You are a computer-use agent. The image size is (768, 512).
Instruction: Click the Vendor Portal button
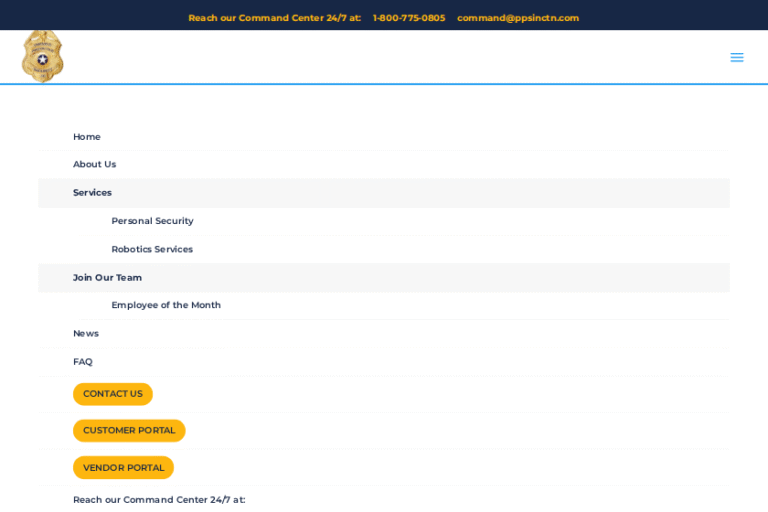point(123,468)
